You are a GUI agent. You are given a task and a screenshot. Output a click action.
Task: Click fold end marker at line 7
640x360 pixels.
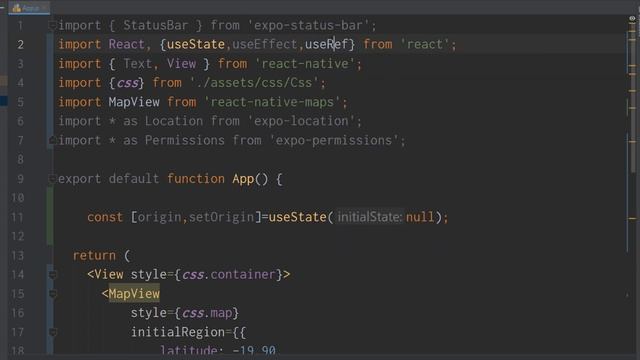[x=52, y=140]
